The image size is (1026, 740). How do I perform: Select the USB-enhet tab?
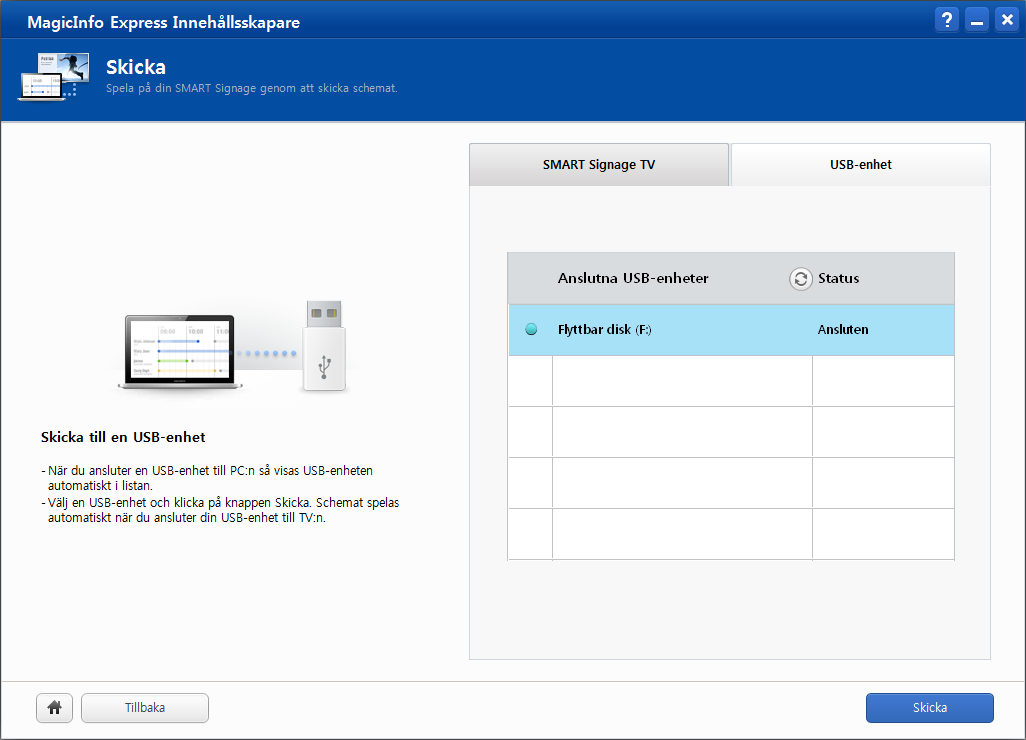(x=860, y=165)
